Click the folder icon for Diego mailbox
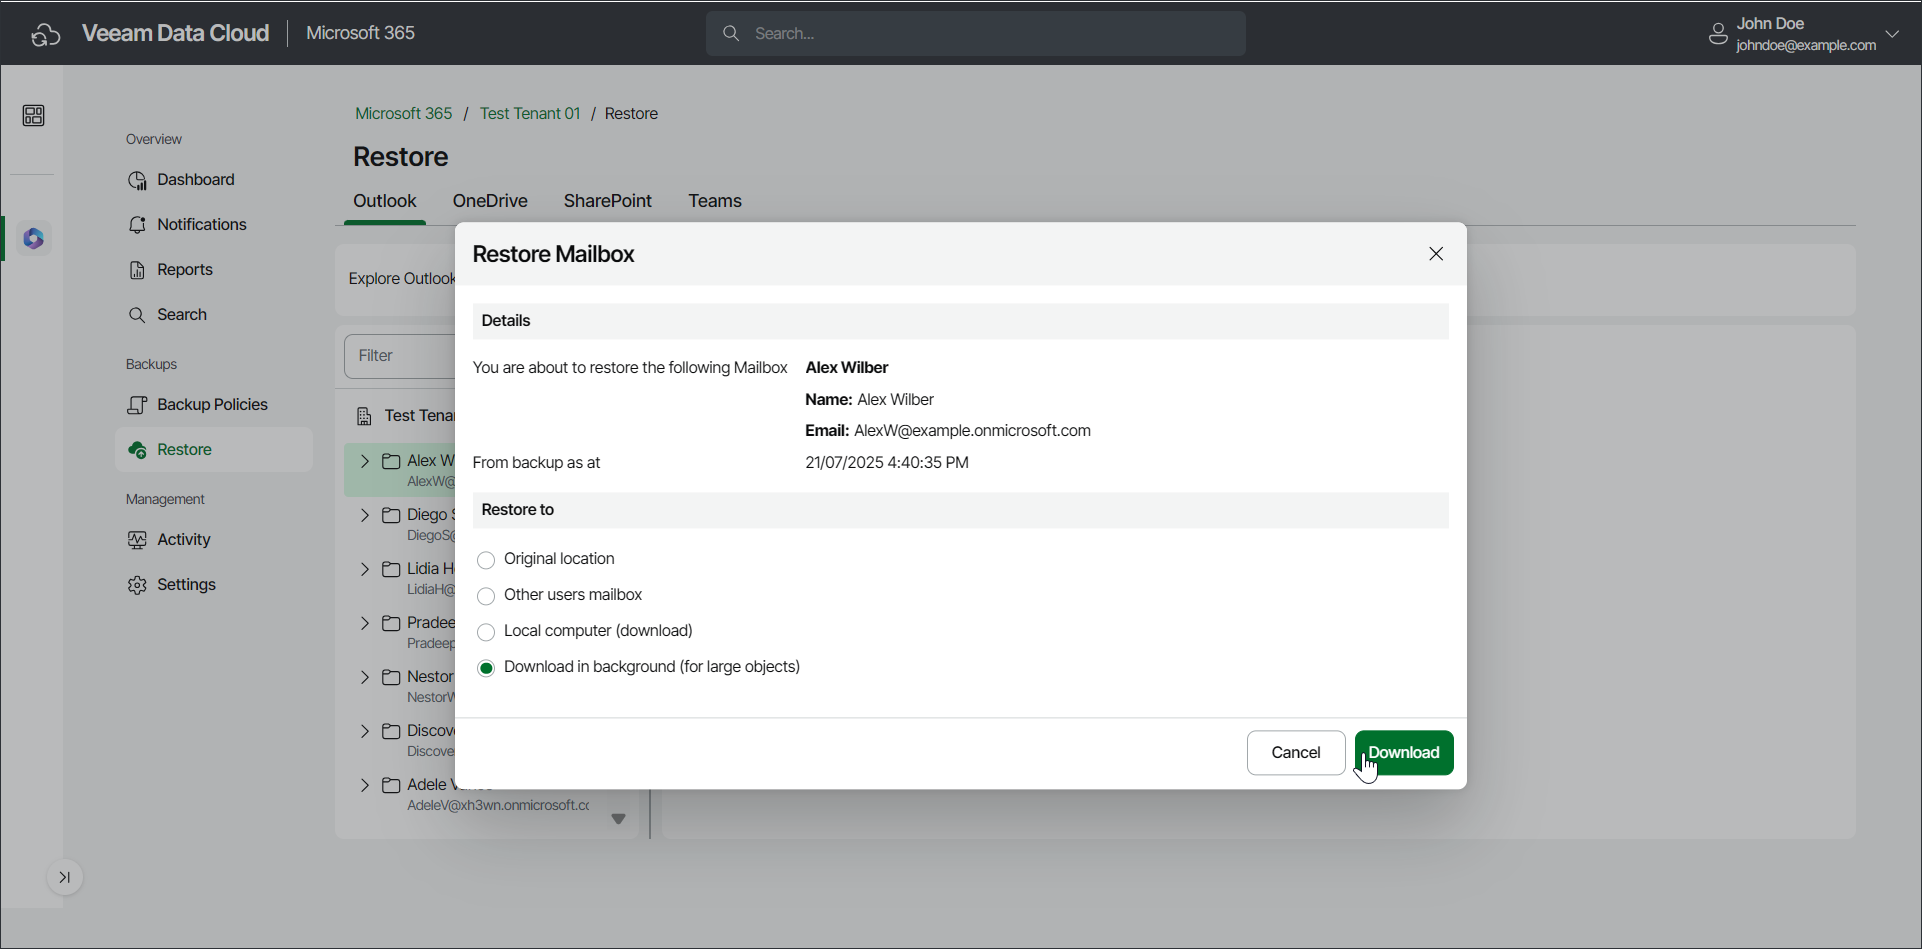This screenshot has width=1922, height=949. pyautogui.click(x=392, y=515)
